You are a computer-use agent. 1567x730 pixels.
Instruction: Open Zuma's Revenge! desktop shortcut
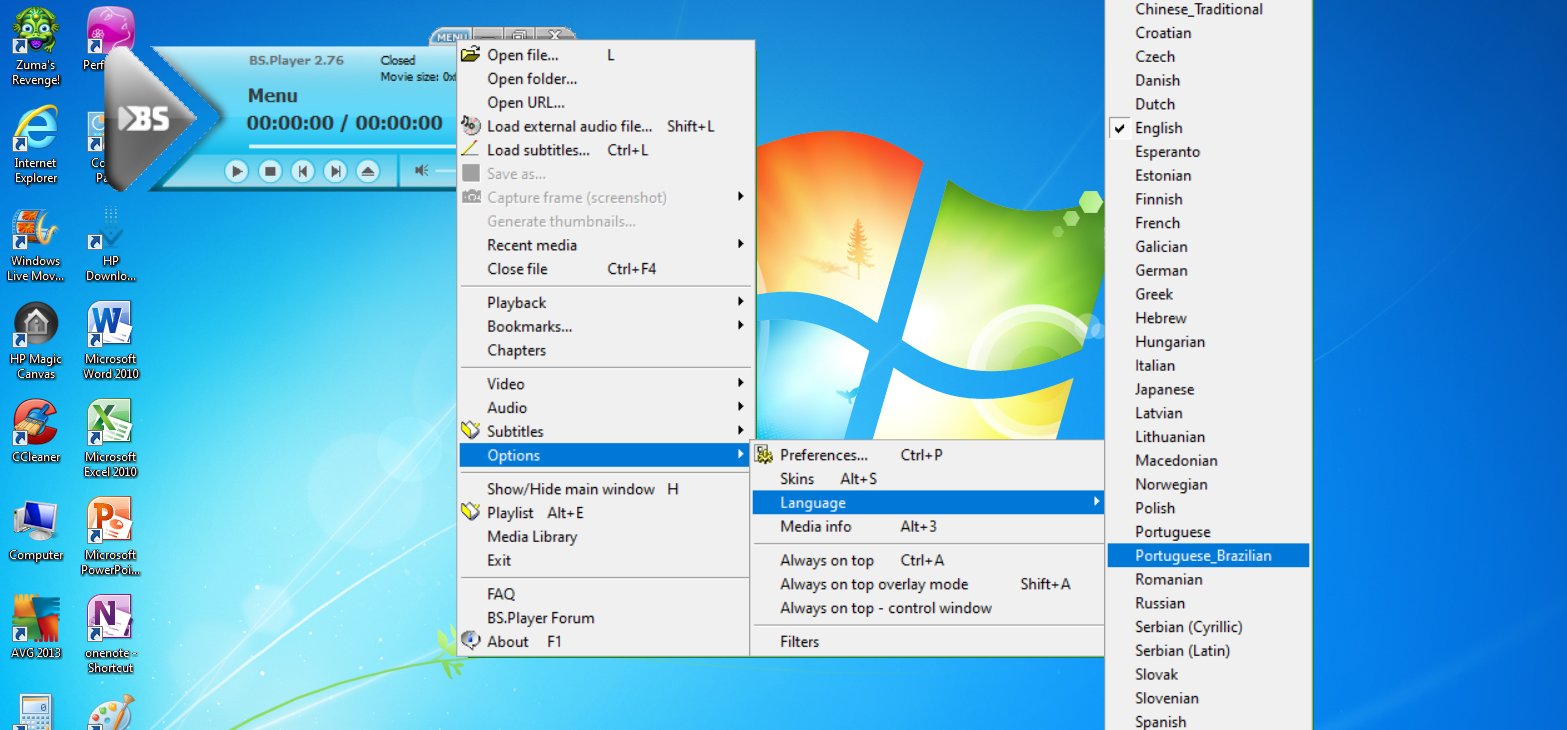click(35, 47)
